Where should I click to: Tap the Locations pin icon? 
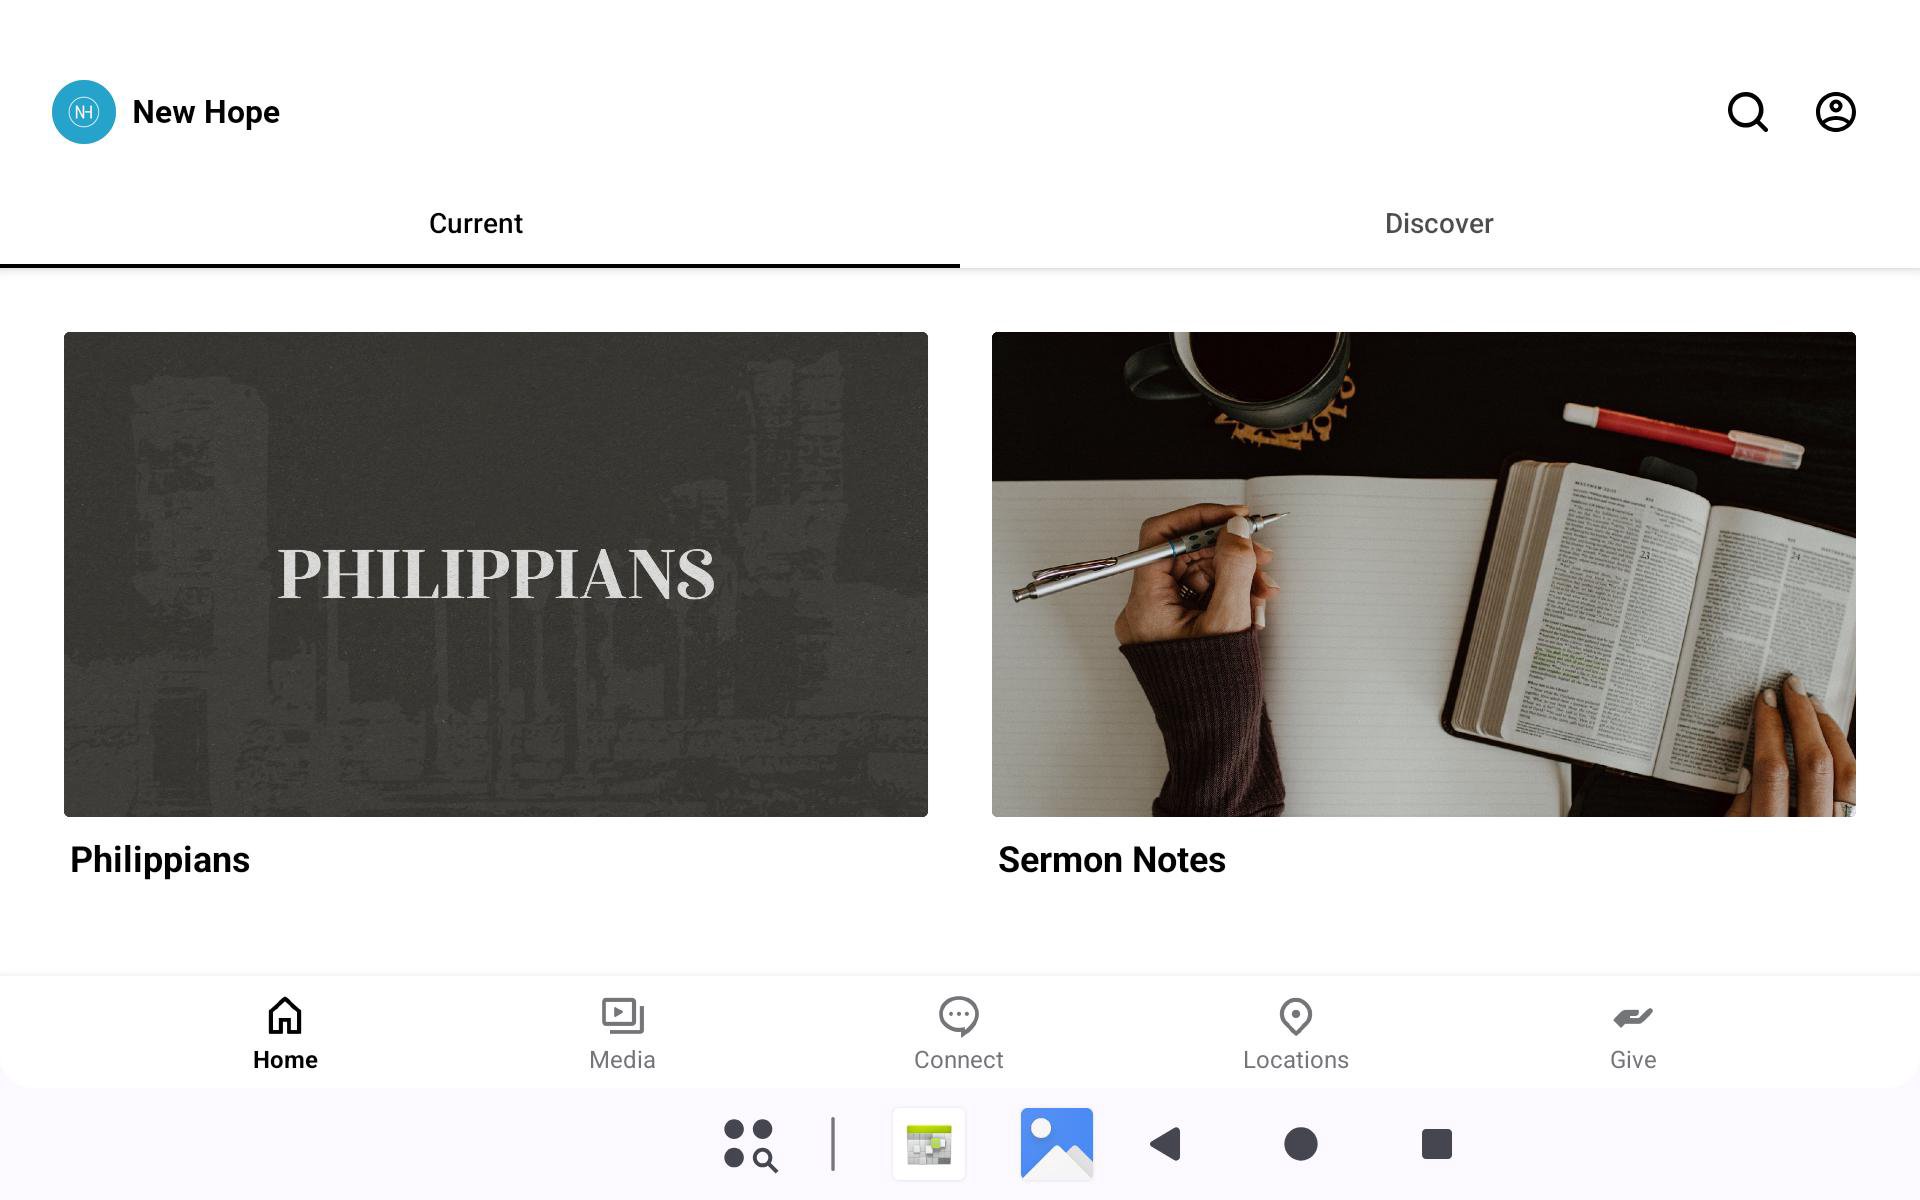[x=1295, y=1016]
